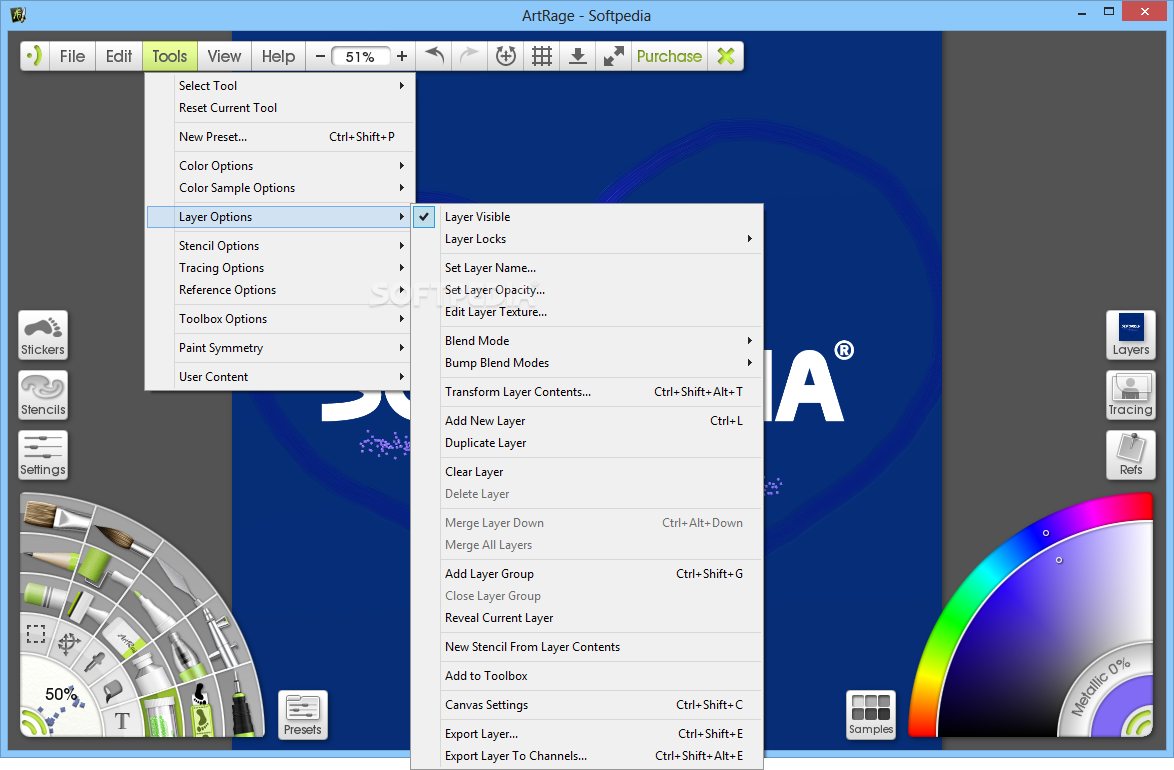1174x770 pixels.
Task: Select the Sticker Spray tool
Action: [x=201, y=709]
